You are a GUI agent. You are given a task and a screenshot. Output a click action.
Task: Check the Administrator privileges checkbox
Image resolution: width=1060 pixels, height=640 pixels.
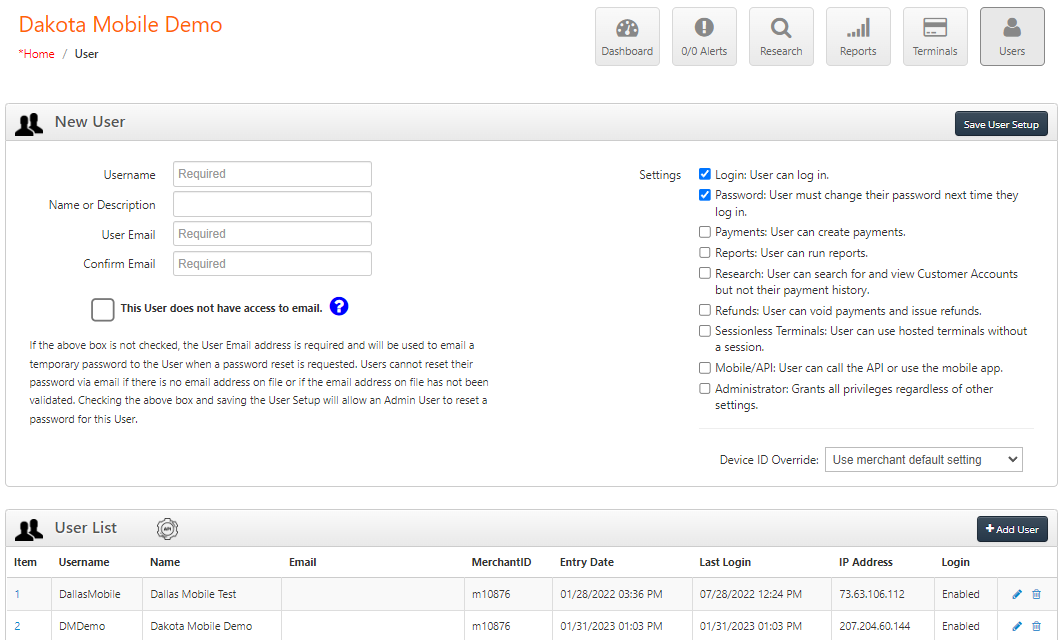(x=705, y=388)
